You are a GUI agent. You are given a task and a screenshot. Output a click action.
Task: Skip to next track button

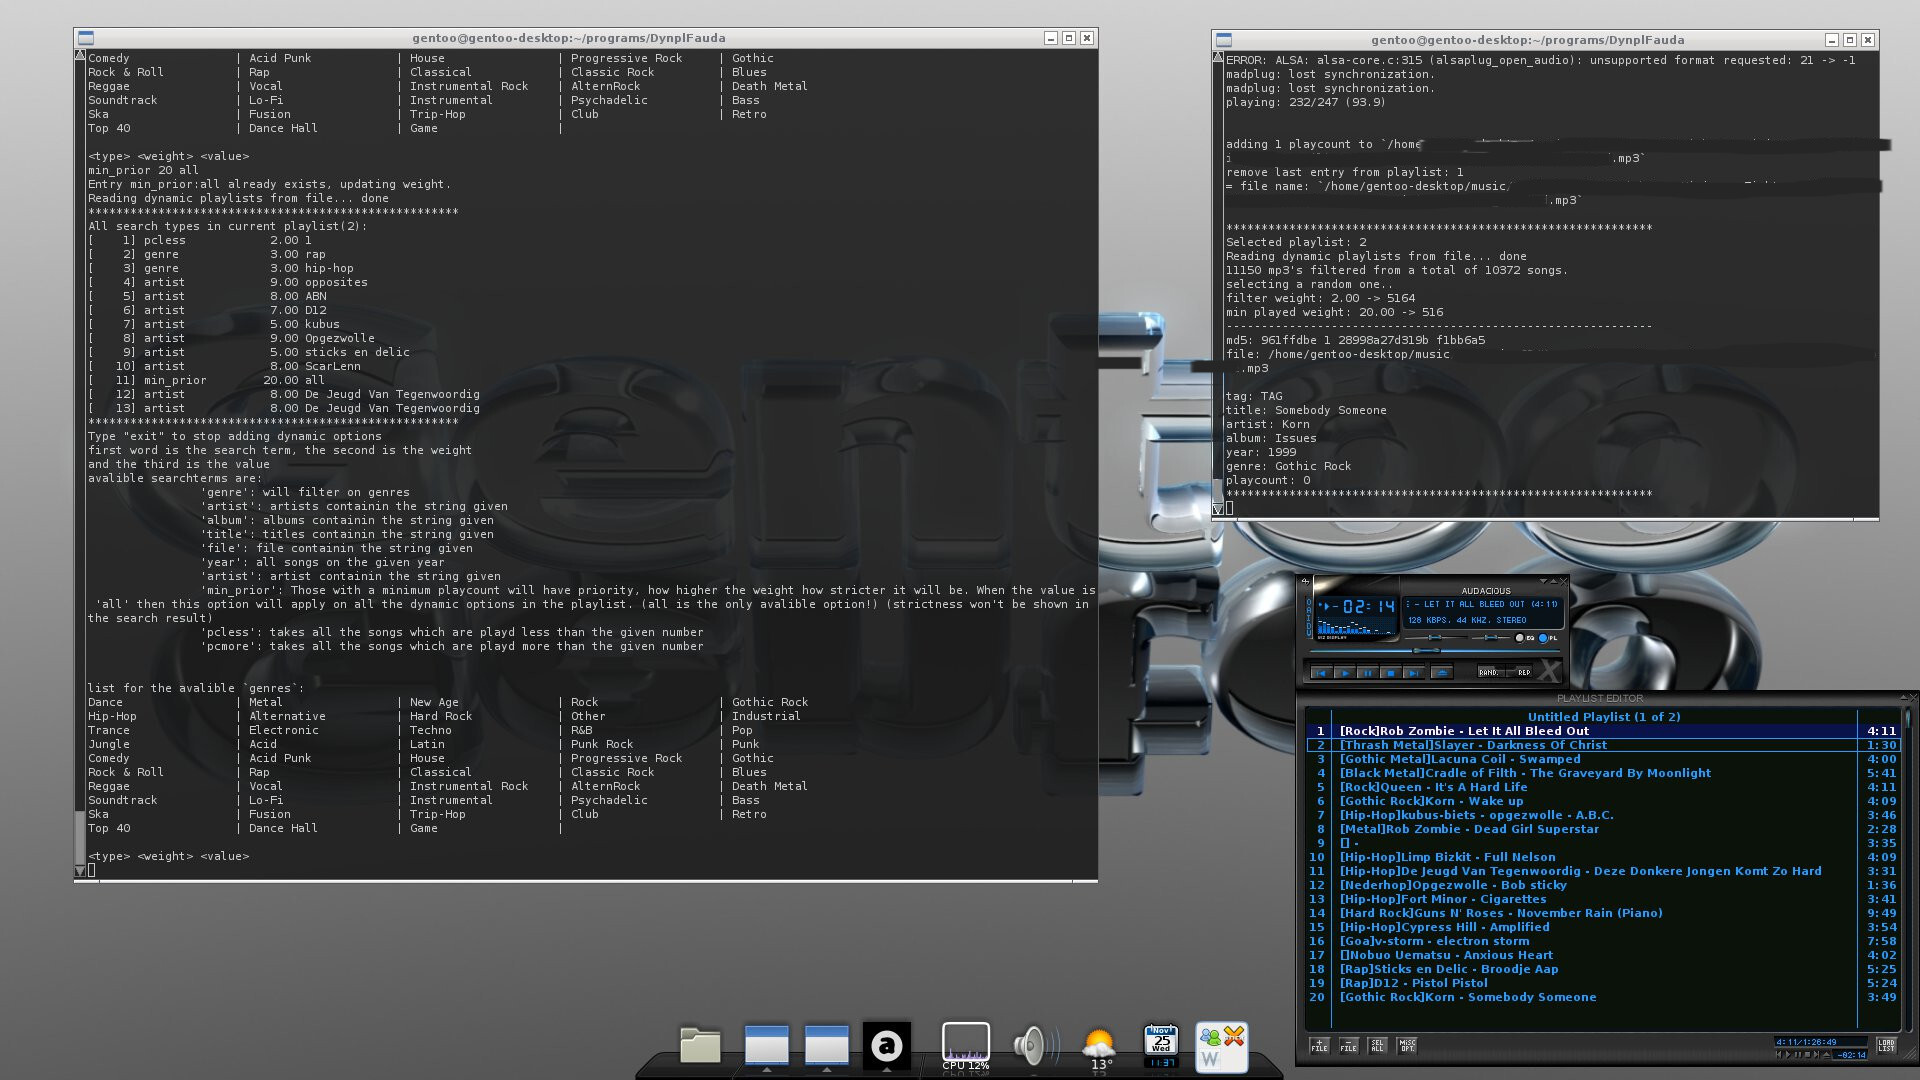pyautogui.click(x=1413, y=673)
